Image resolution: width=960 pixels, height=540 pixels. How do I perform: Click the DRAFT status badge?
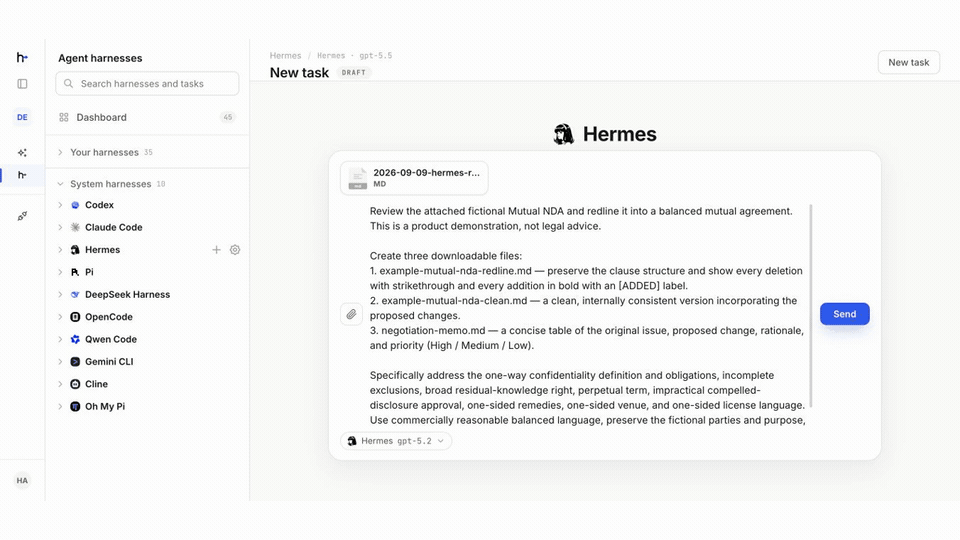point(354,73)
